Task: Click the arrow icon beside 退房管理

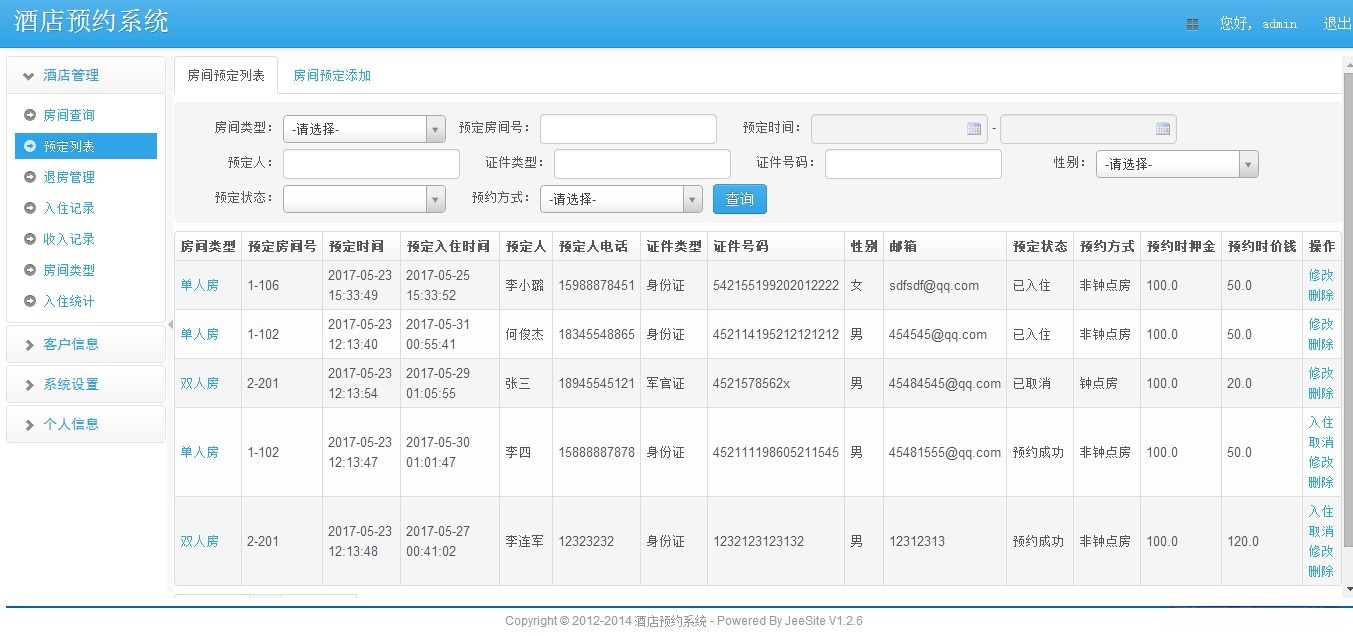Action: 30,177
